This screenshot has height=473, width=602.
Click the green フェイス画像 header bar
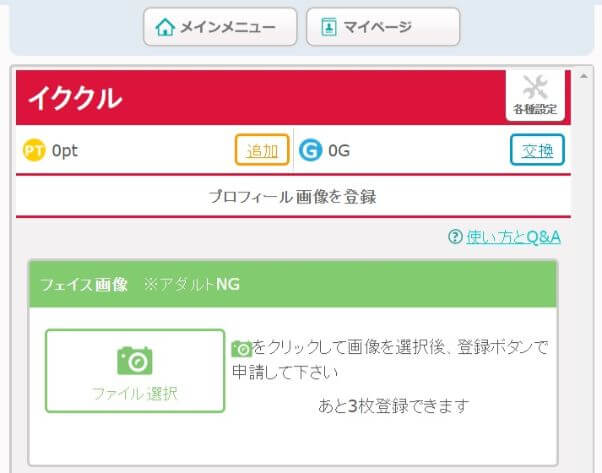[x=292, y=284]
